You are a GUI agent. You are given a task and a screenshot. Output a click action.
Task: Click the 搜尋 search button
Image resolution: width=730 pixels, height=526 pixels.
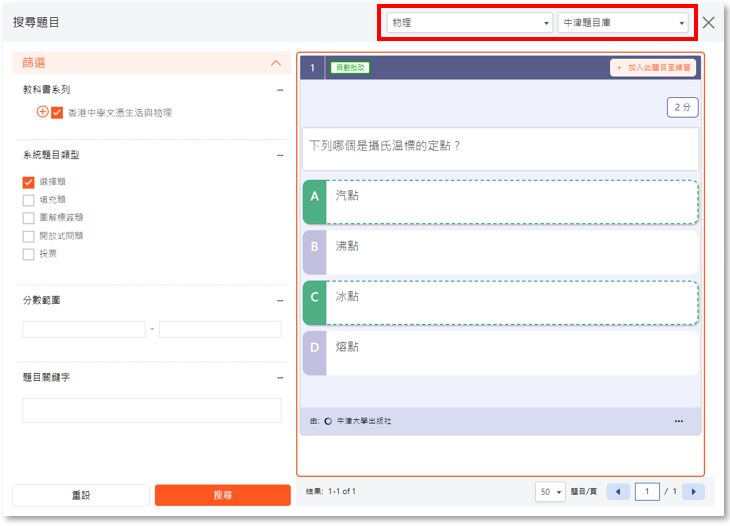[222, 495]
